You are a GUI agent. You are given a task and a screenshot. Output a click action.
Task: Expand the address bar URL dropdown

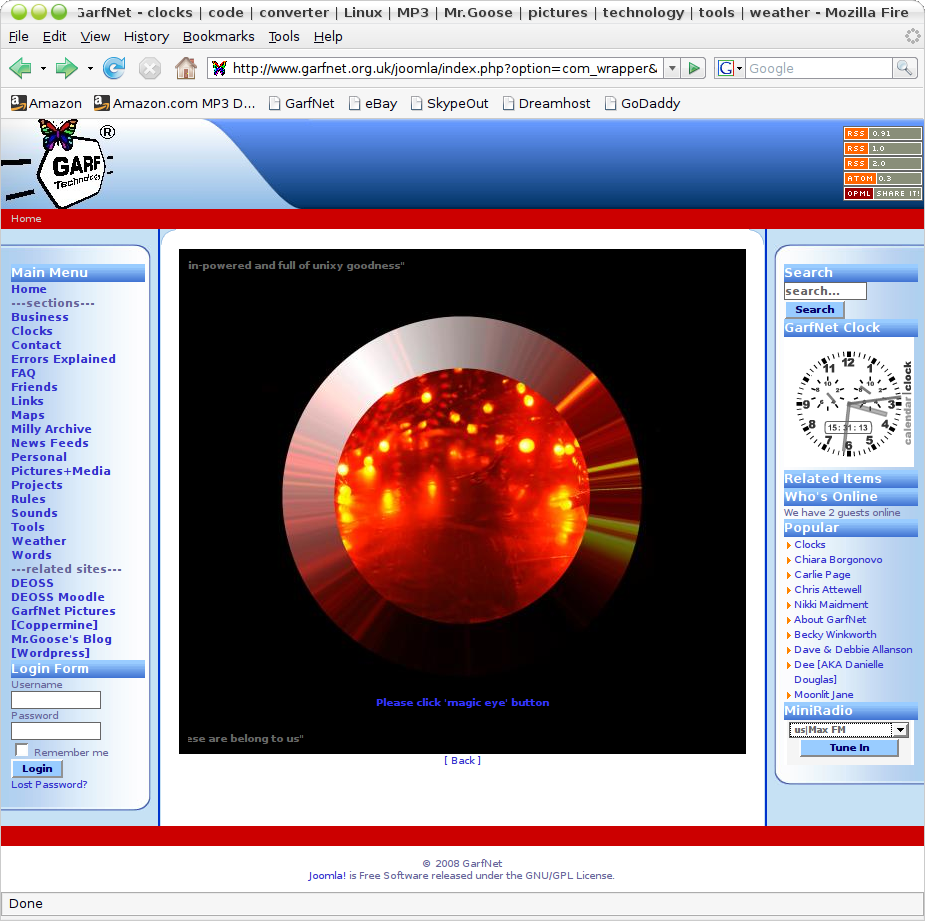click(x=672, y=68)
